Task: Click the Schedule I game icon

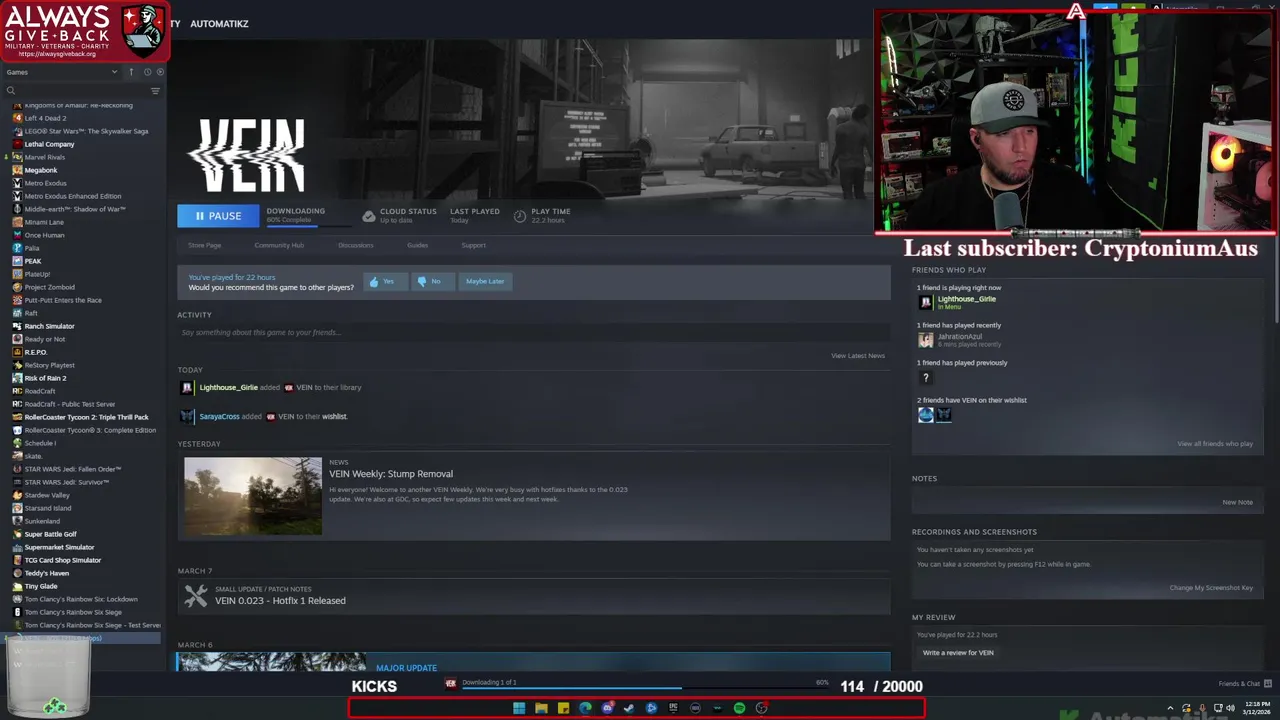Action: coord(17,443)
